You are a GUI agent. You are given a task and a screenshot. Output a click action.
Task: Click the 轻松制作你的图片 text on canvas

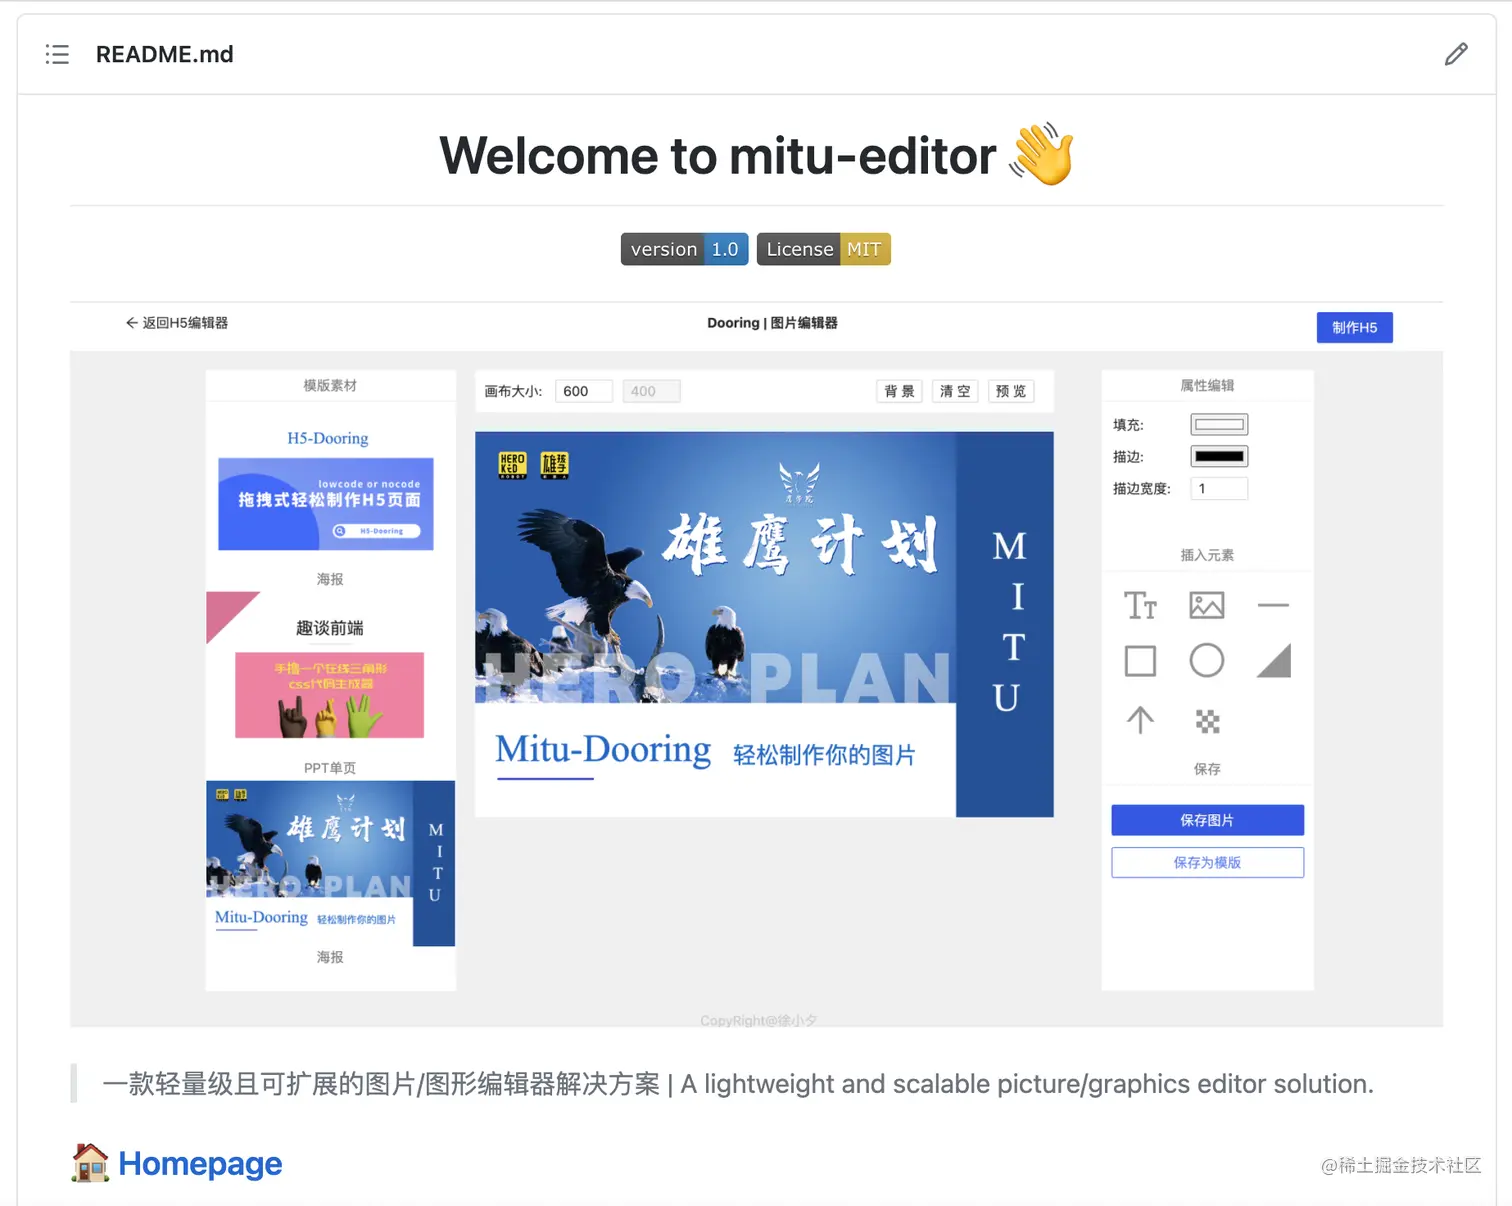(824, 755)
